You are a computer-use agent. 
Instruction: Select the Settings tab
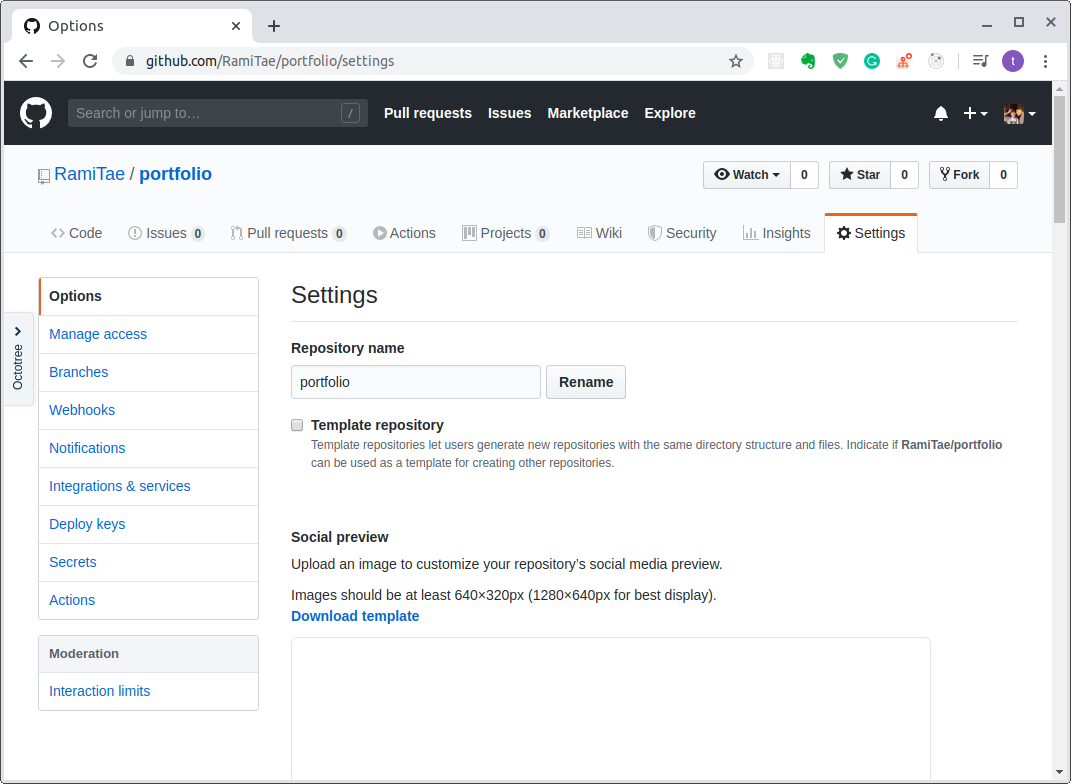(871, 233)
